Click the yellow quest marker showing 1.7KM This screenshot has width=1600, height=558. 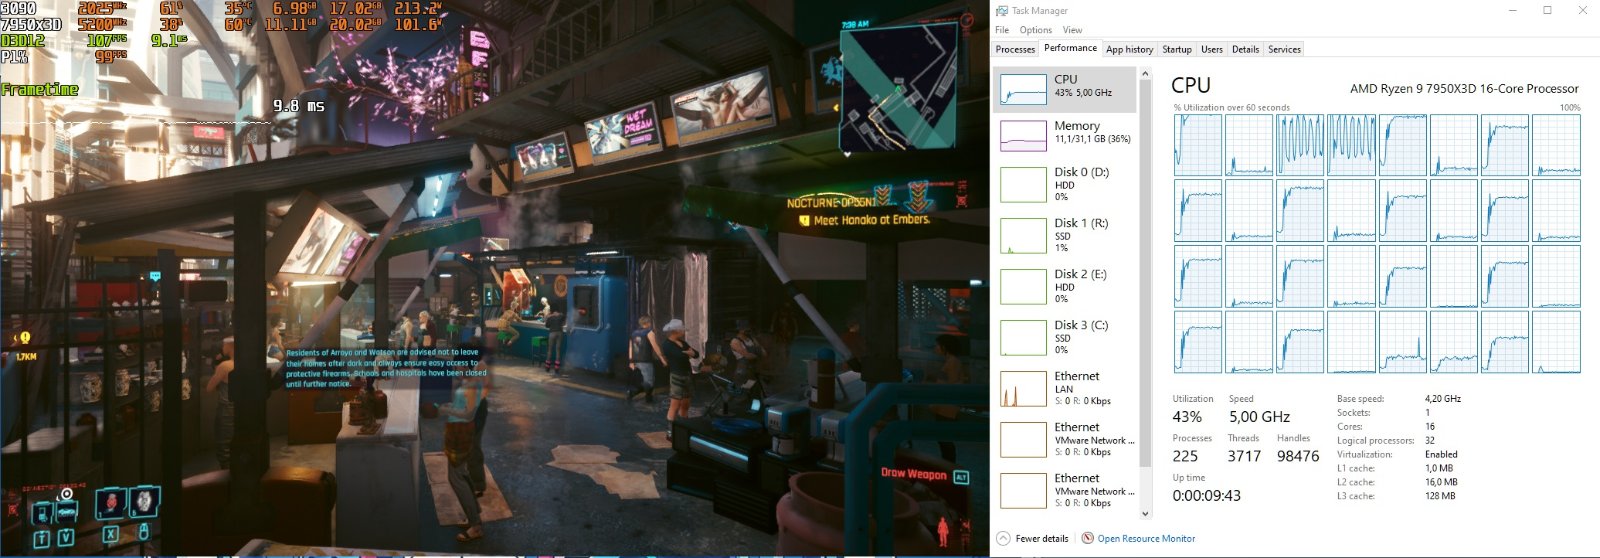(x=24, y=339)
